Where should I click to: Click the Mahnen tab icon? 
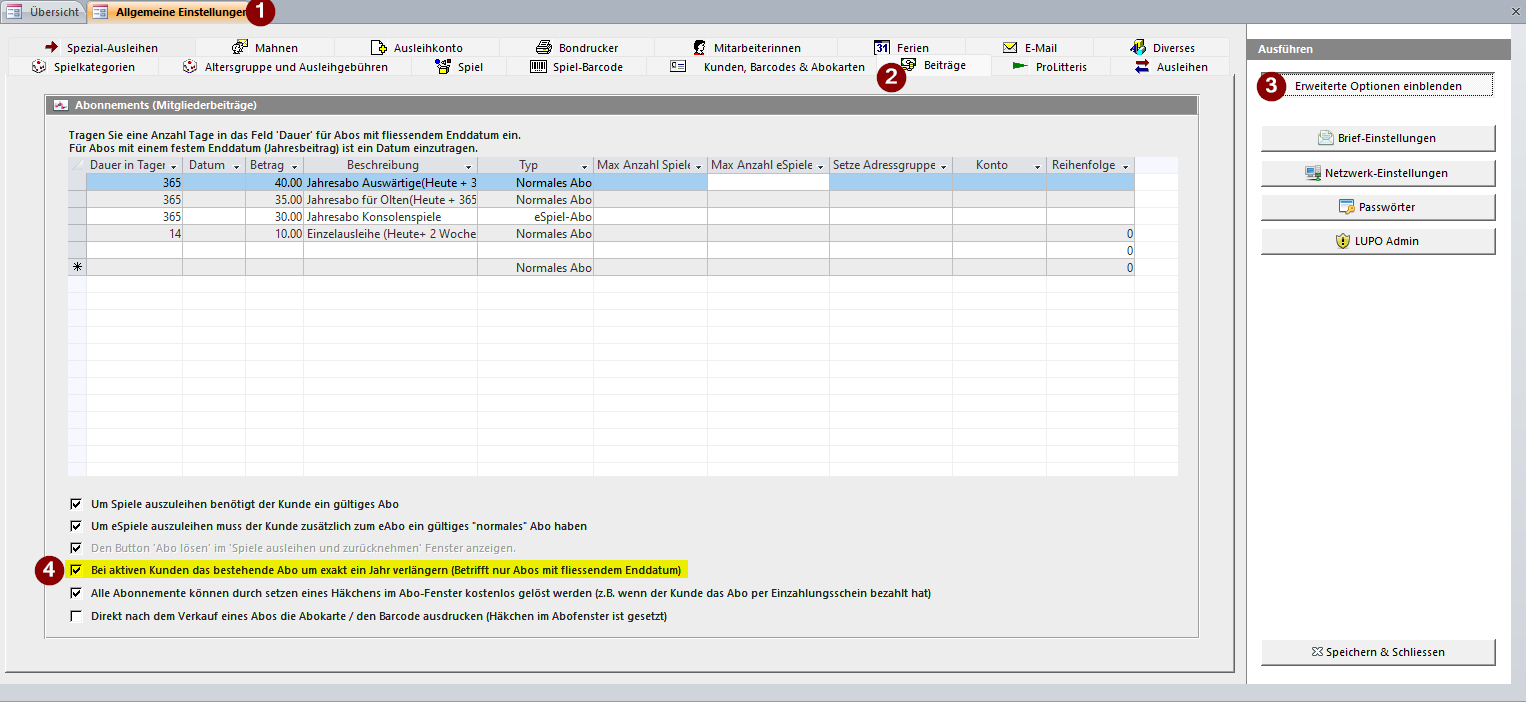click(x=239, y=47)
